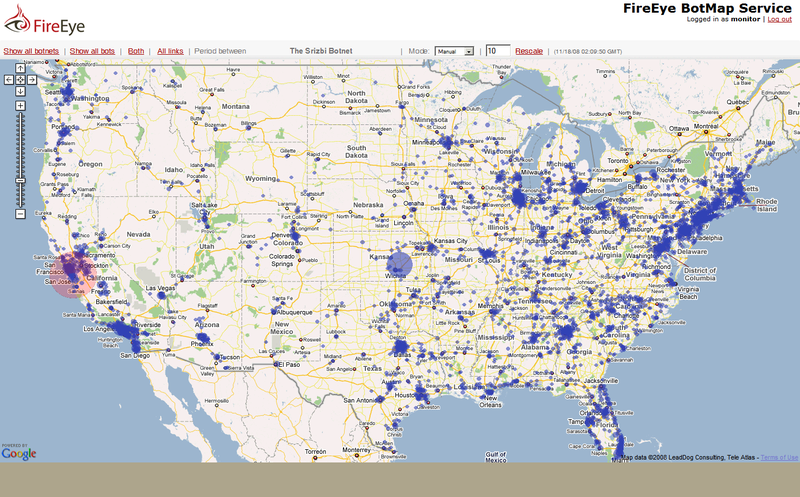This screenshot has height=497, width=800.
Task: Click the GMT timestamp text
Action: pyautogui.click(x=588, y=52)
